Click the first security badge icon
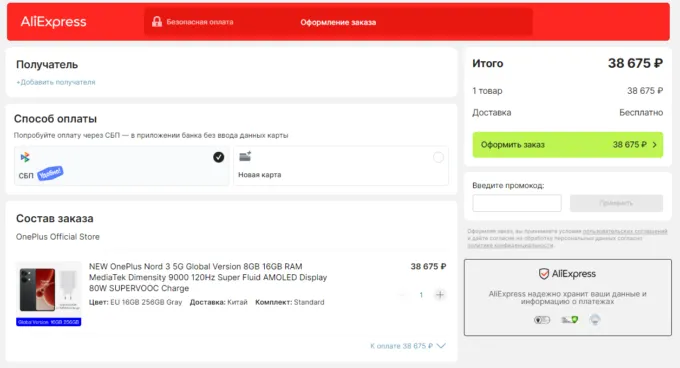Image resolution: width=680 pixels, height=368 pixels. (542, 320)
